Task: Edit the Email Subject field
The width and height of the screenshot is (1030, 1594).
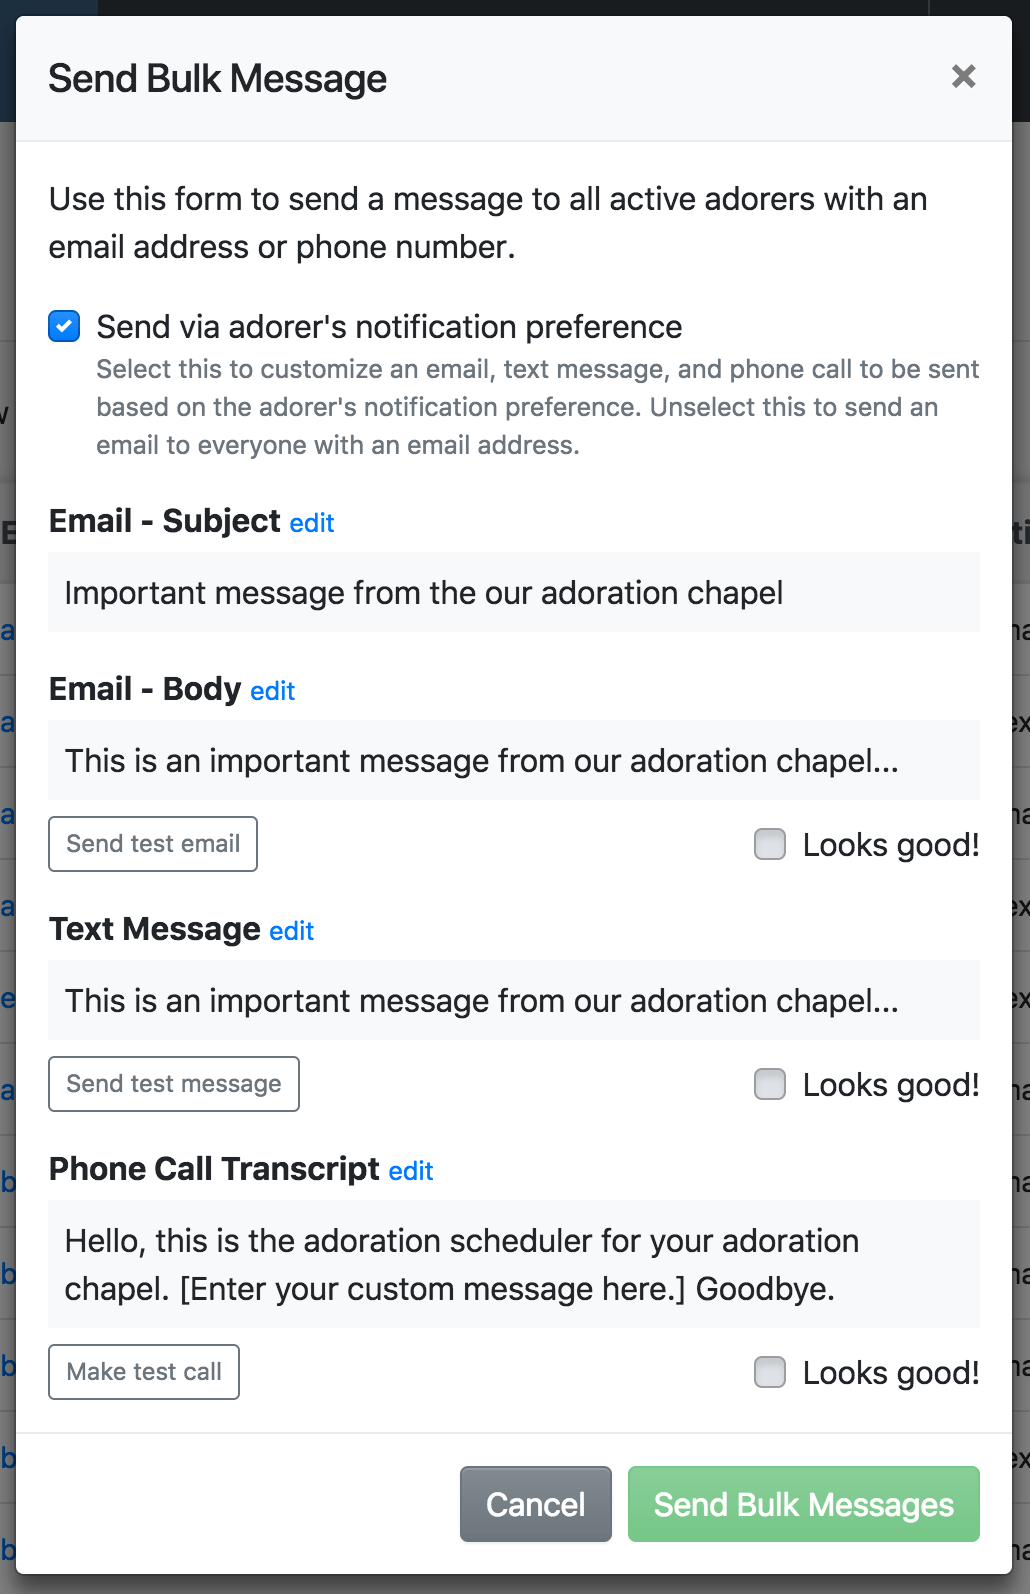Action: 311,523
